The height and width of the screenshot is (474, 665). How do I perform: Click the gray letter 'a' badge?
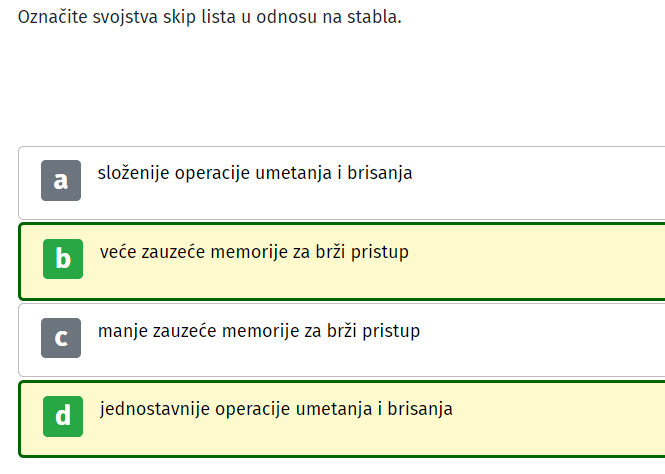point(61,180)
